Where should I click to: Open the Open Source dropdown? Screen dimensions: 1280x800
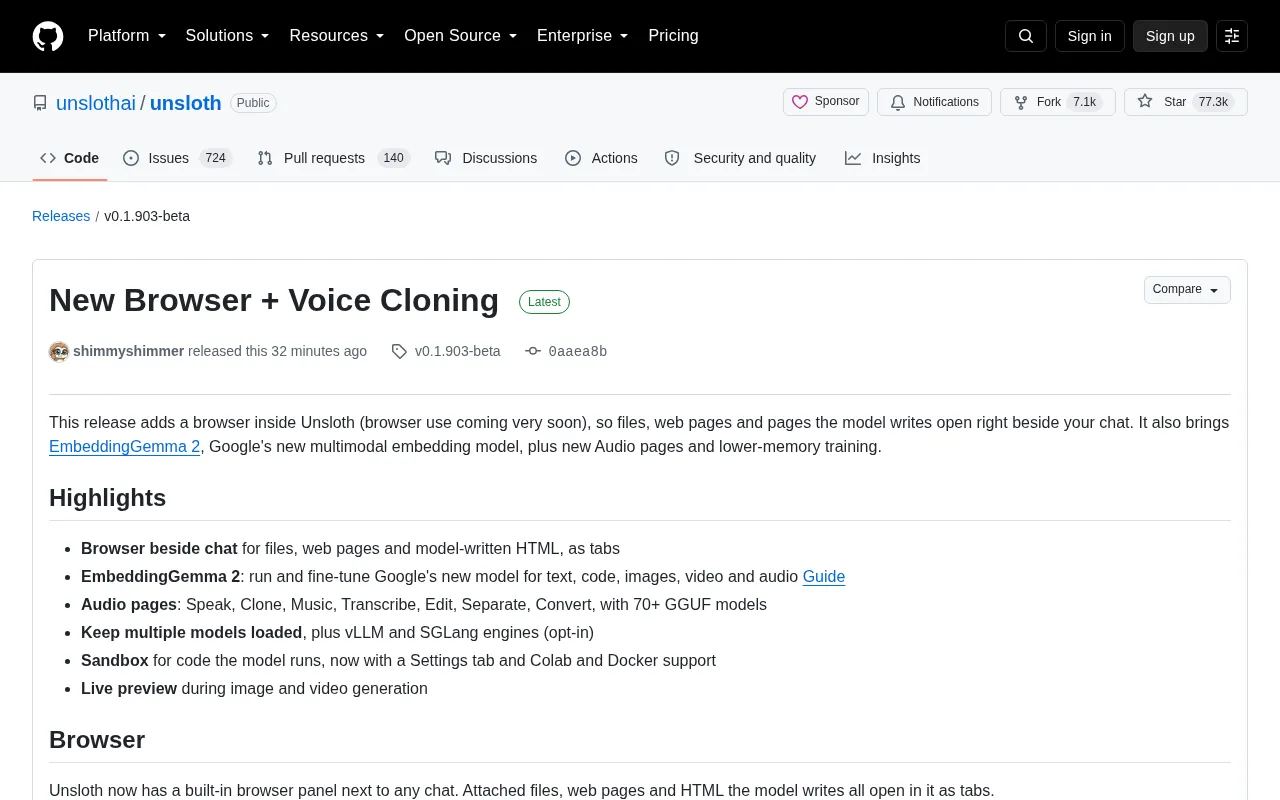pos(460,36)
